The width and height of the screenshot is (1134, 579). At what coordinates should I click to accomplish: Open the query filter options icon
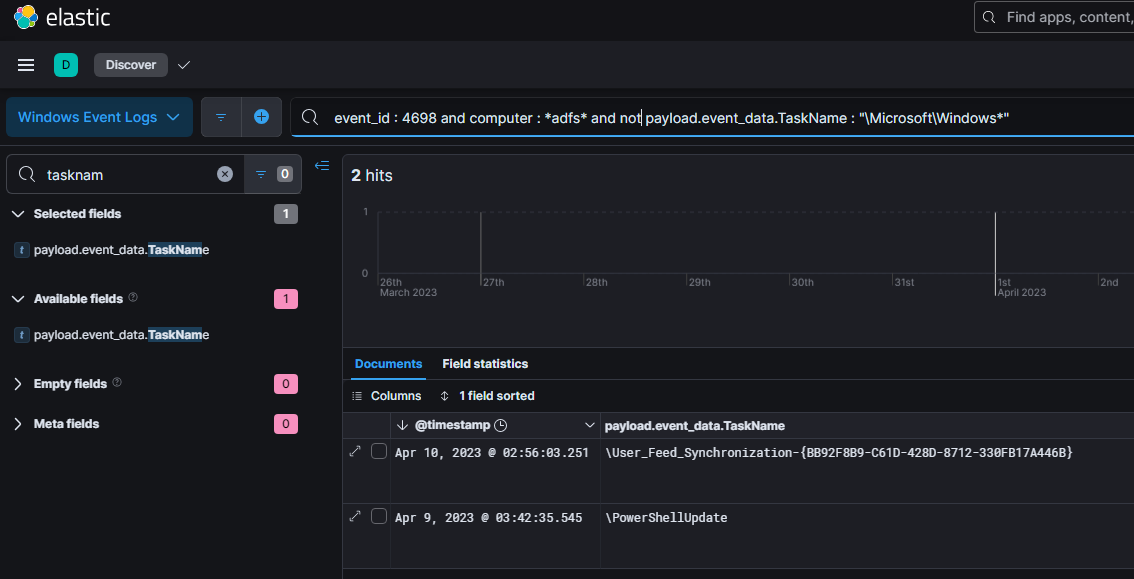[221, 117]
